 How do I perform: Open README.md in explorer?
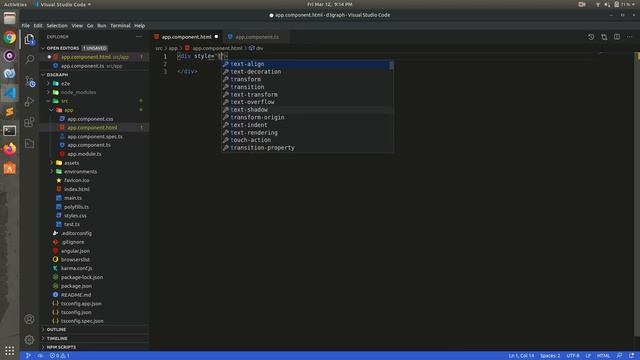click(76, 295)
